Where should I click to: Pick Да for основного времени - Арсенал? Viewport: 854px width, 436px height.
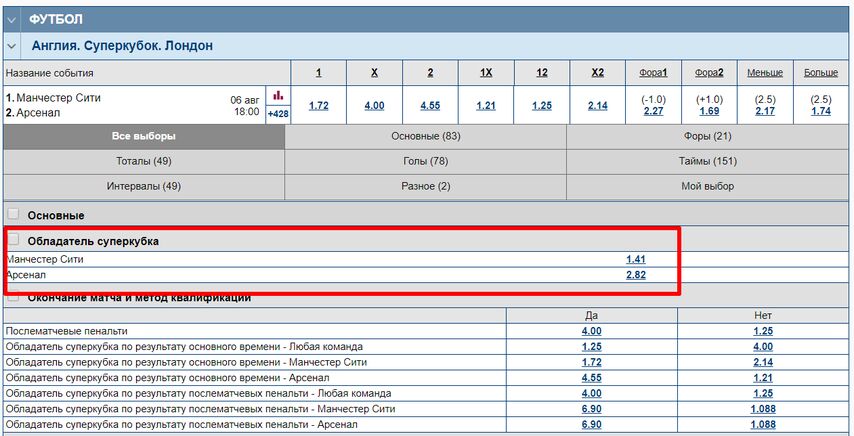[591, 378]
